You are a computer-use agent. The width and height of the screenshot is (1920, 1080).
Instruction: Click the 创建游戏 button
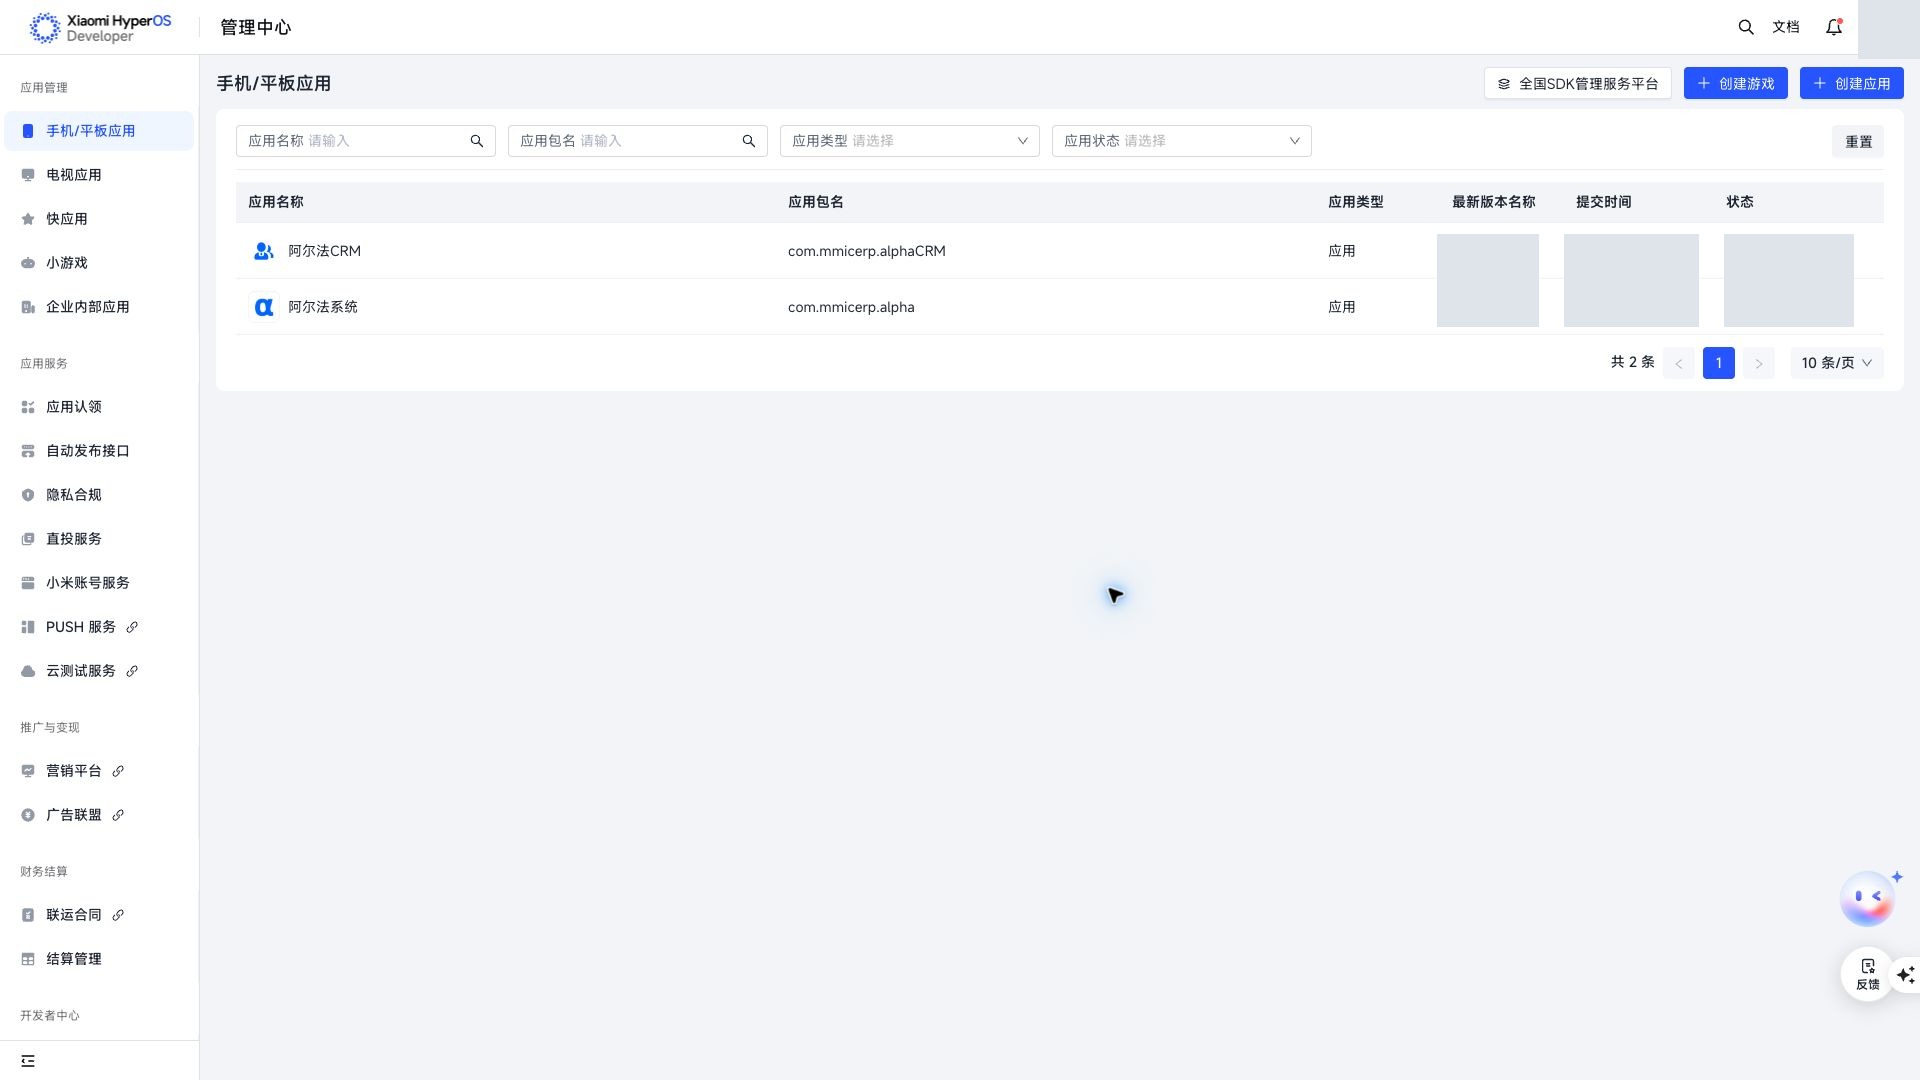coord(1736,84)
